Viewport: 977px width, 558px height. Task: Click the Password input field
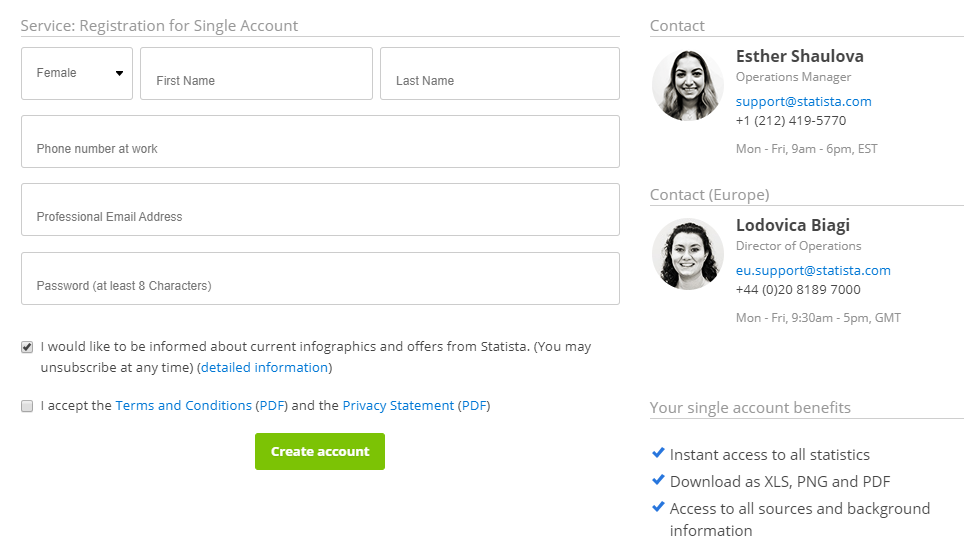tap(320, 278)
